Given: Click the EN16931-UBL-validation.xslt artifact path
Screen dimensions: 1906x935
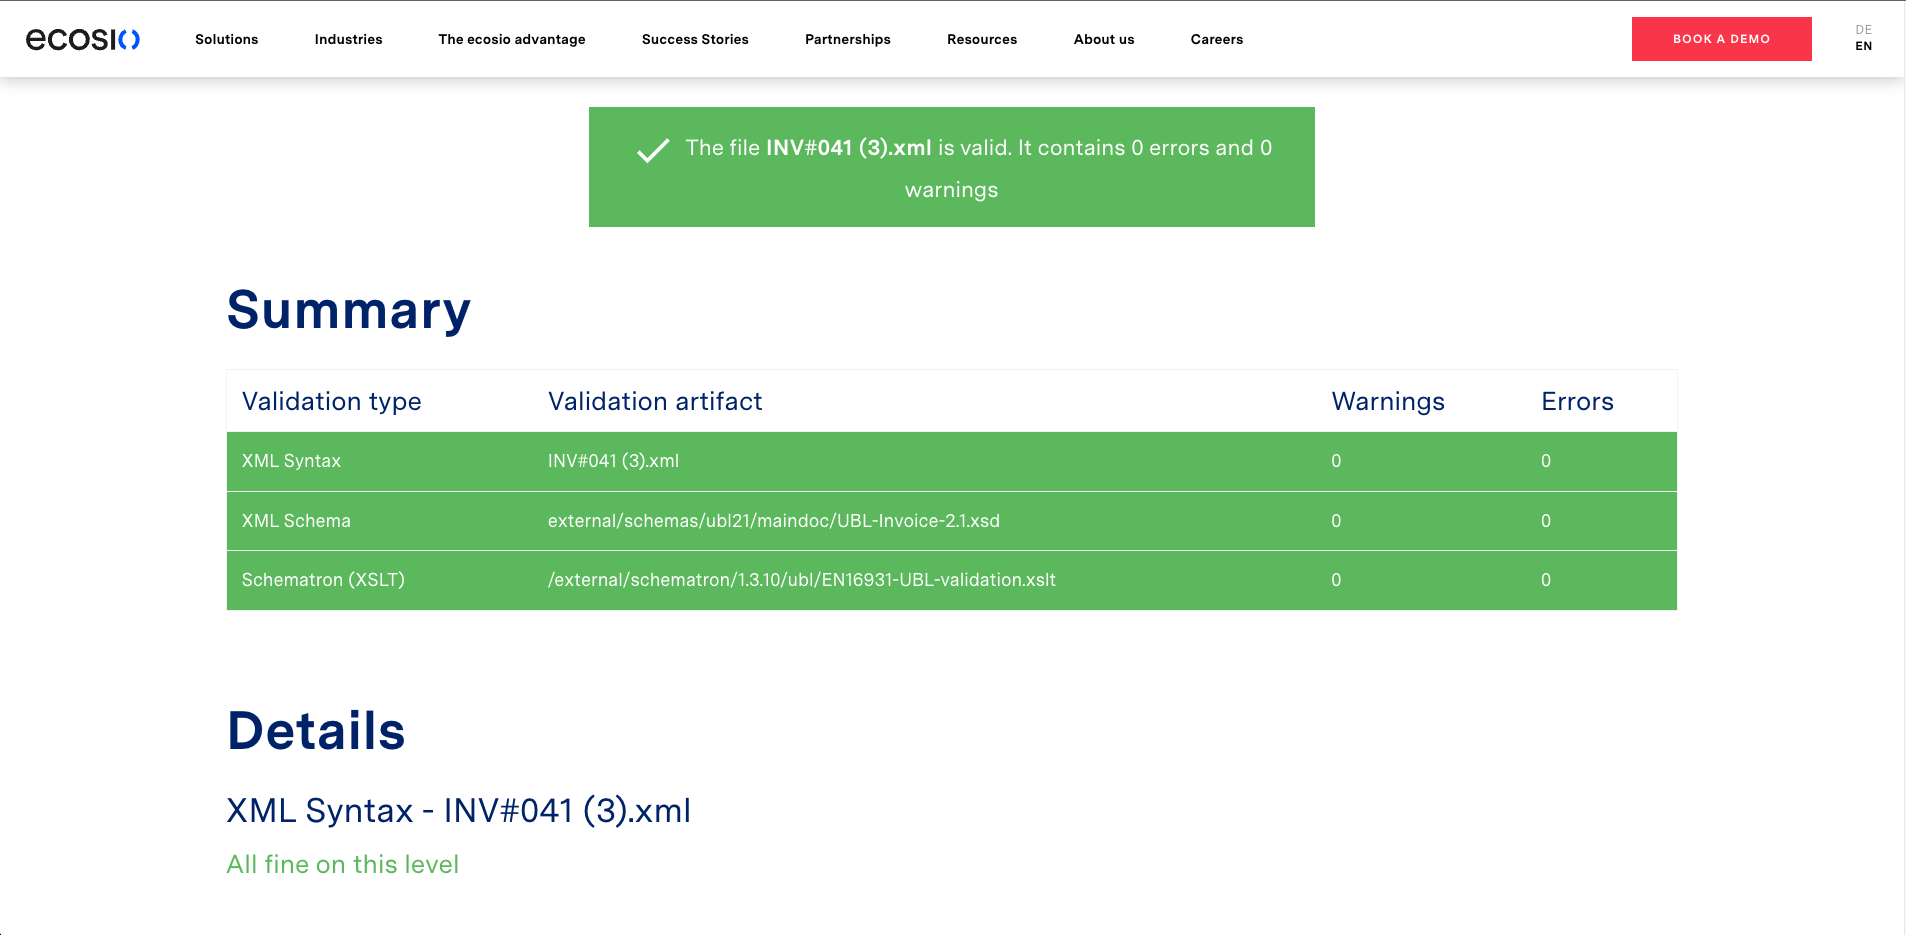Looking at the screenshot, I should 801,580.
